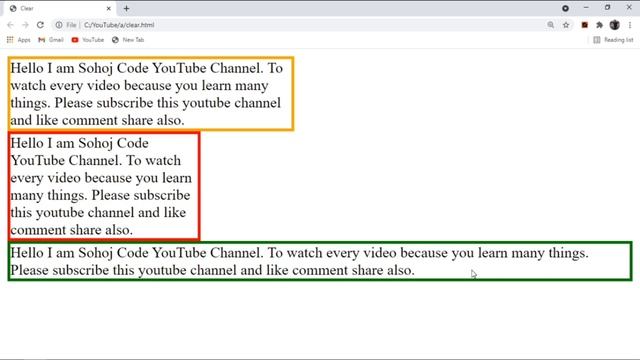Open the Reading list panel
Image resolution: width=640 pixels, height=360 pixels.
click(x=613, y=40)
